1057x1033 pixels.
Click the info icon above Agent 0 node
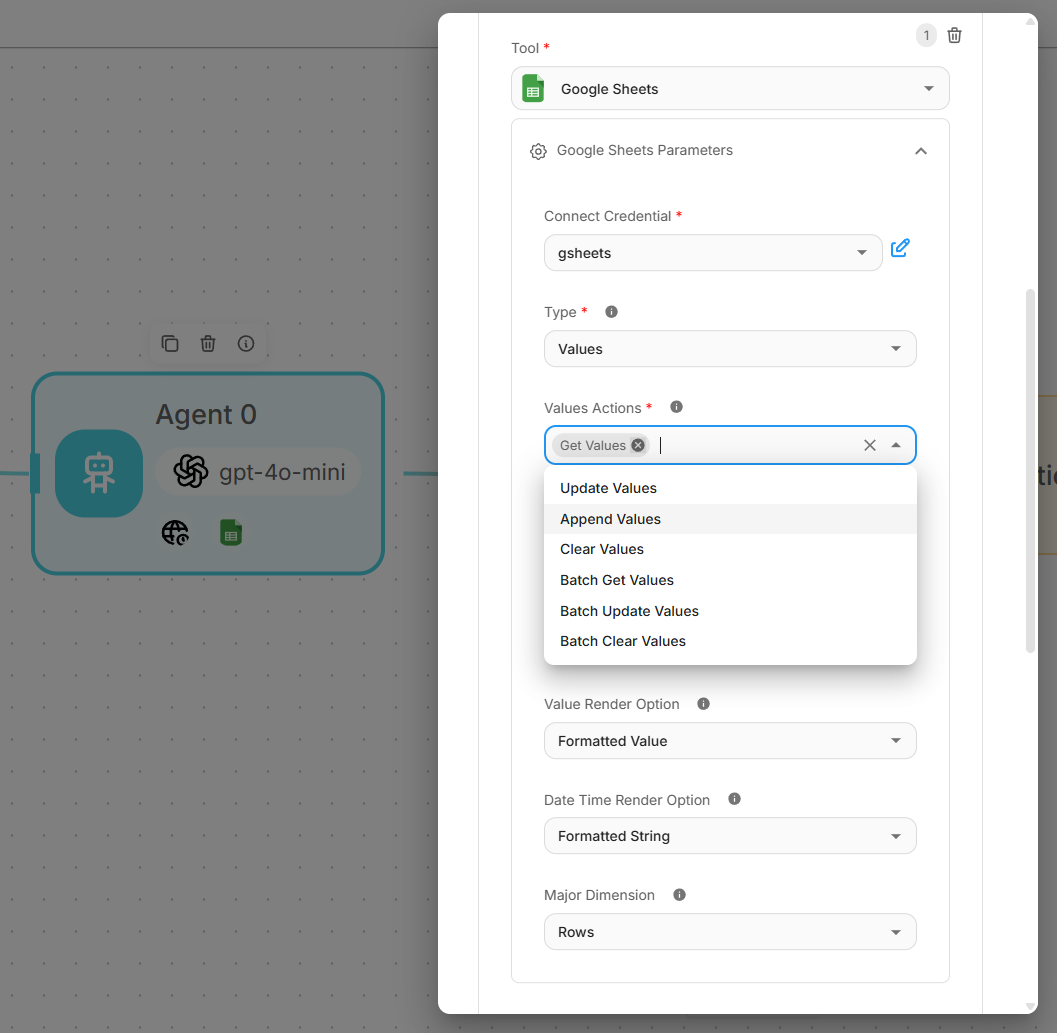click(x=246, y=344)
